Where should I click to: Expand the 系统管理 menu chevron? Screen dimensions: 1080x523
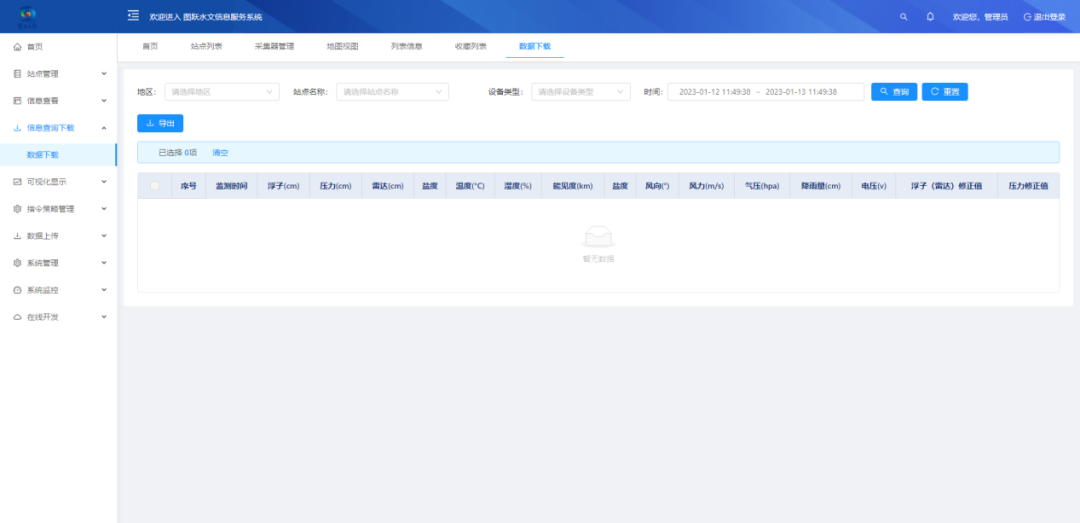point(104,263)
